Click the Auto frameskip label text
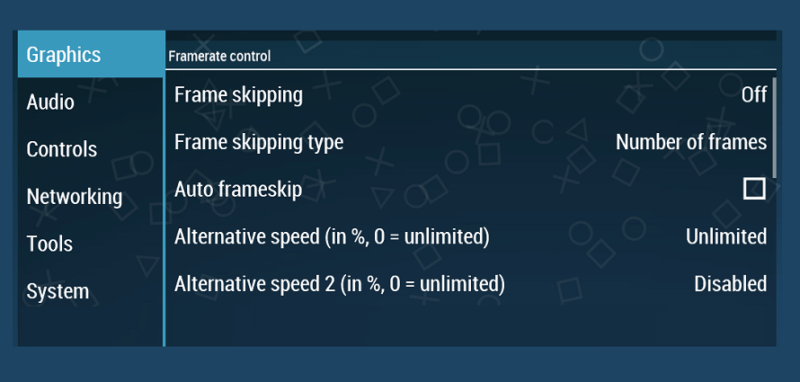This screenshot has height=382, width=800. 238,189
